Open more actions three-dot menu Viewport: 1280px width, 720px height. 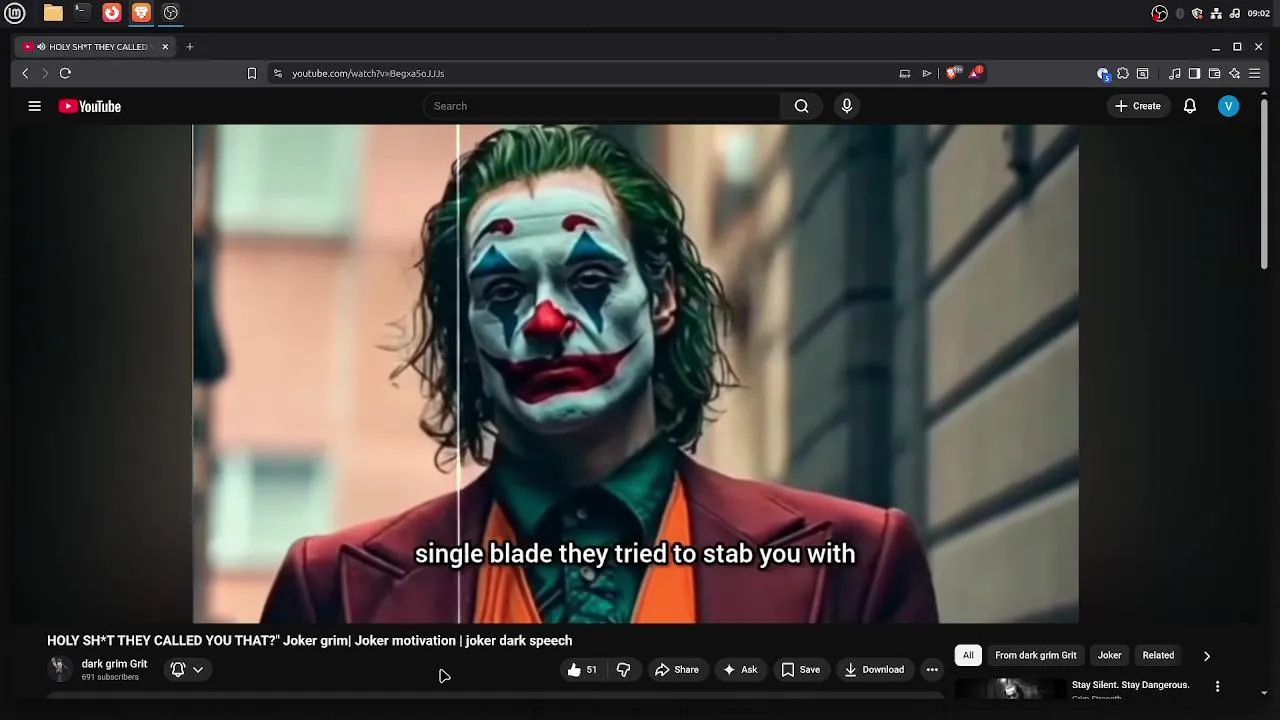click(x=932, y=670)
